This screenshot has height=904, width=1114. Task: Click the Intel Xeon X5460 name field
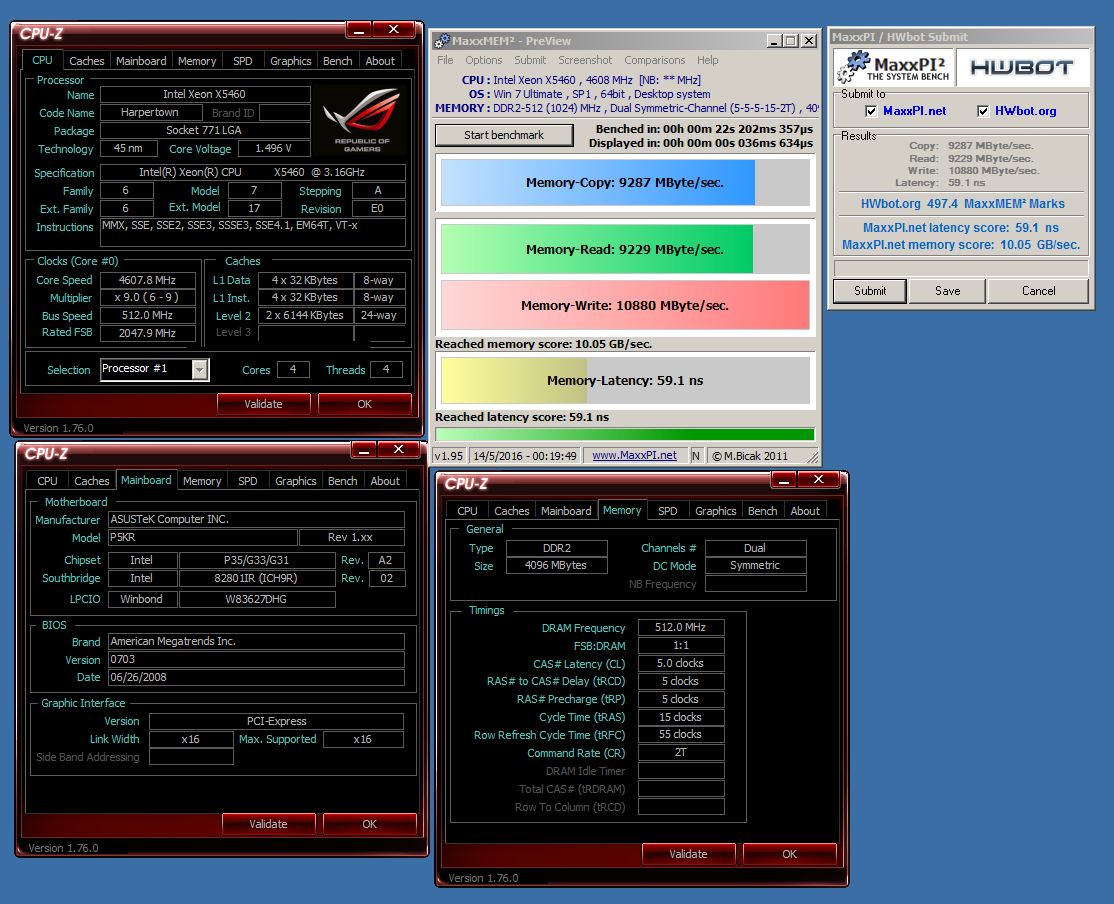205,94
